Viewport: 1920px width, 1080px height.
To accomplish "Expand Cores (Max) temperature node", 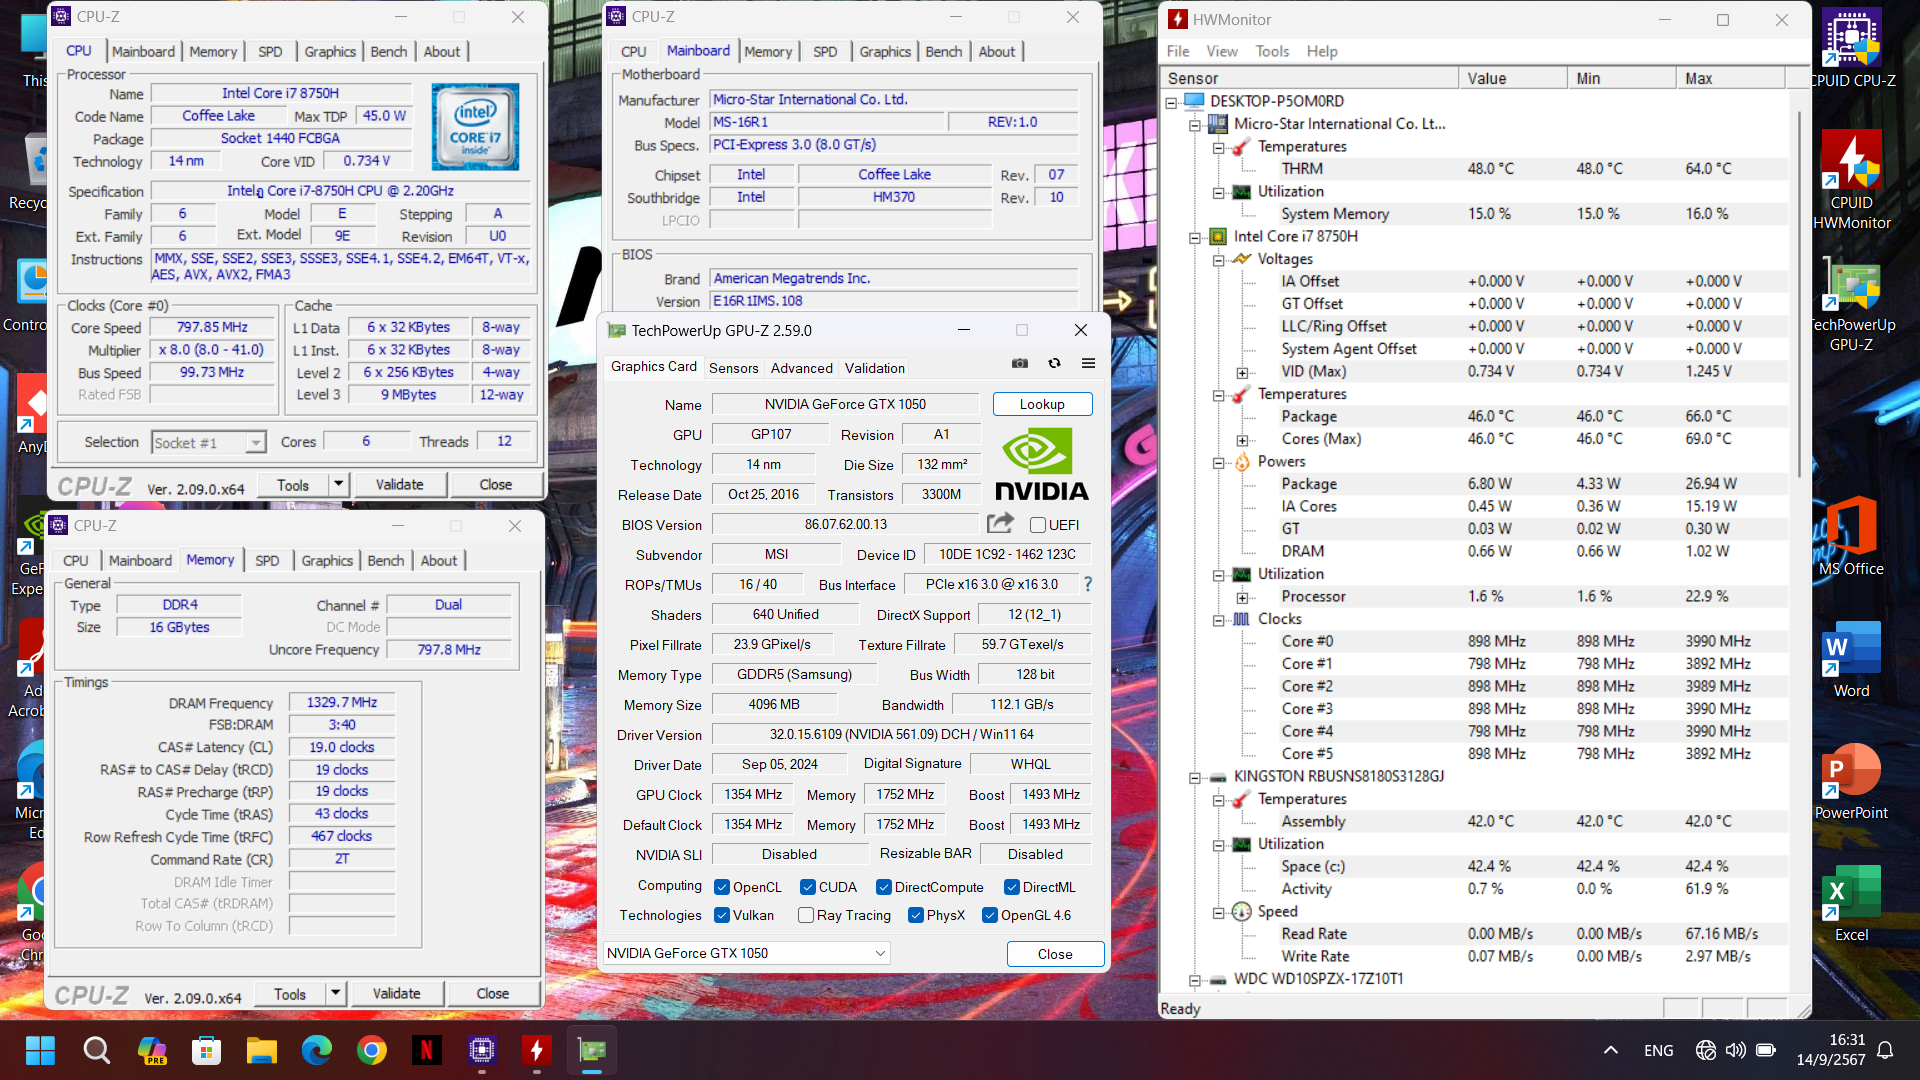I will (1243, 439).
